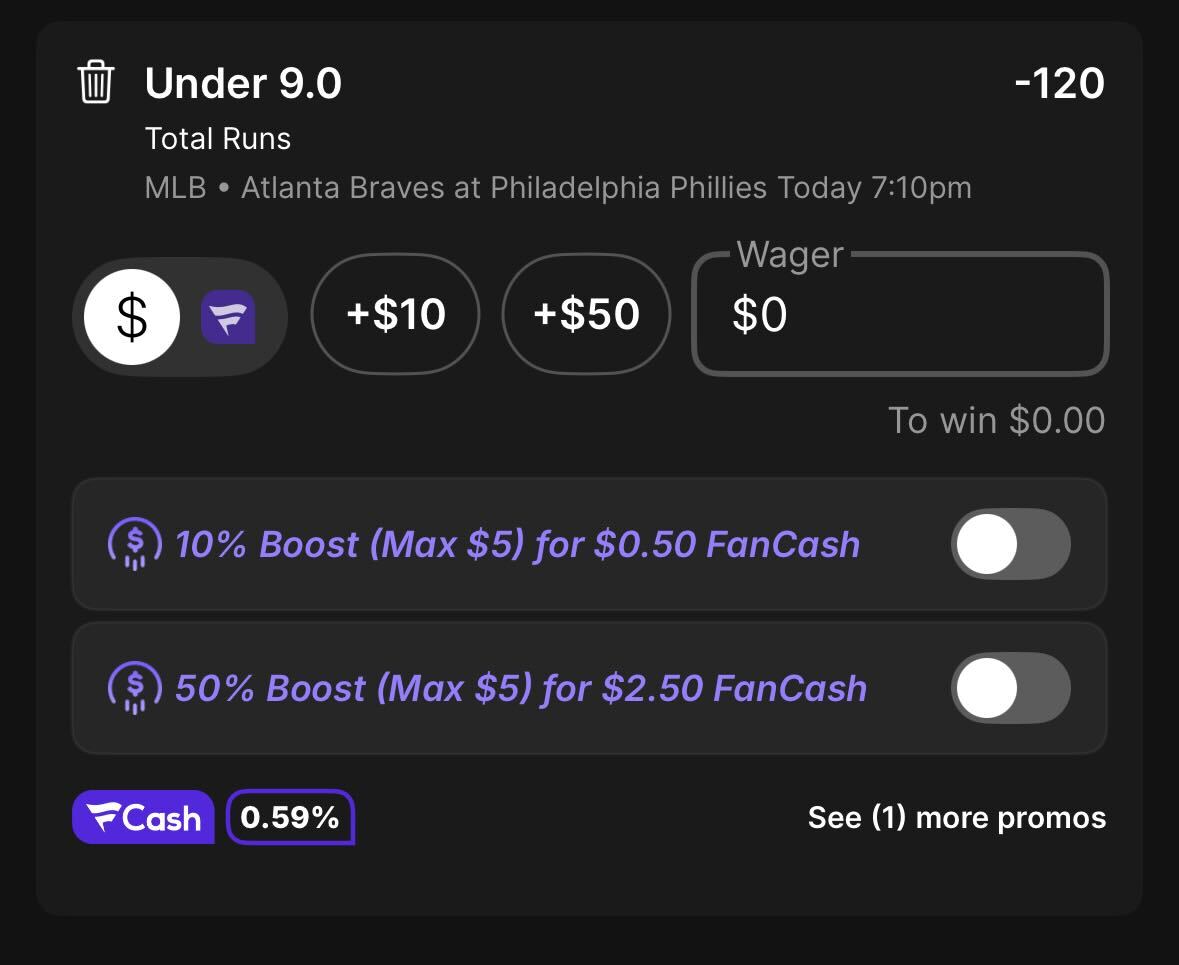Expand See (1) more promos
The width and height of the screenshot is (1179, 965).
956,818
